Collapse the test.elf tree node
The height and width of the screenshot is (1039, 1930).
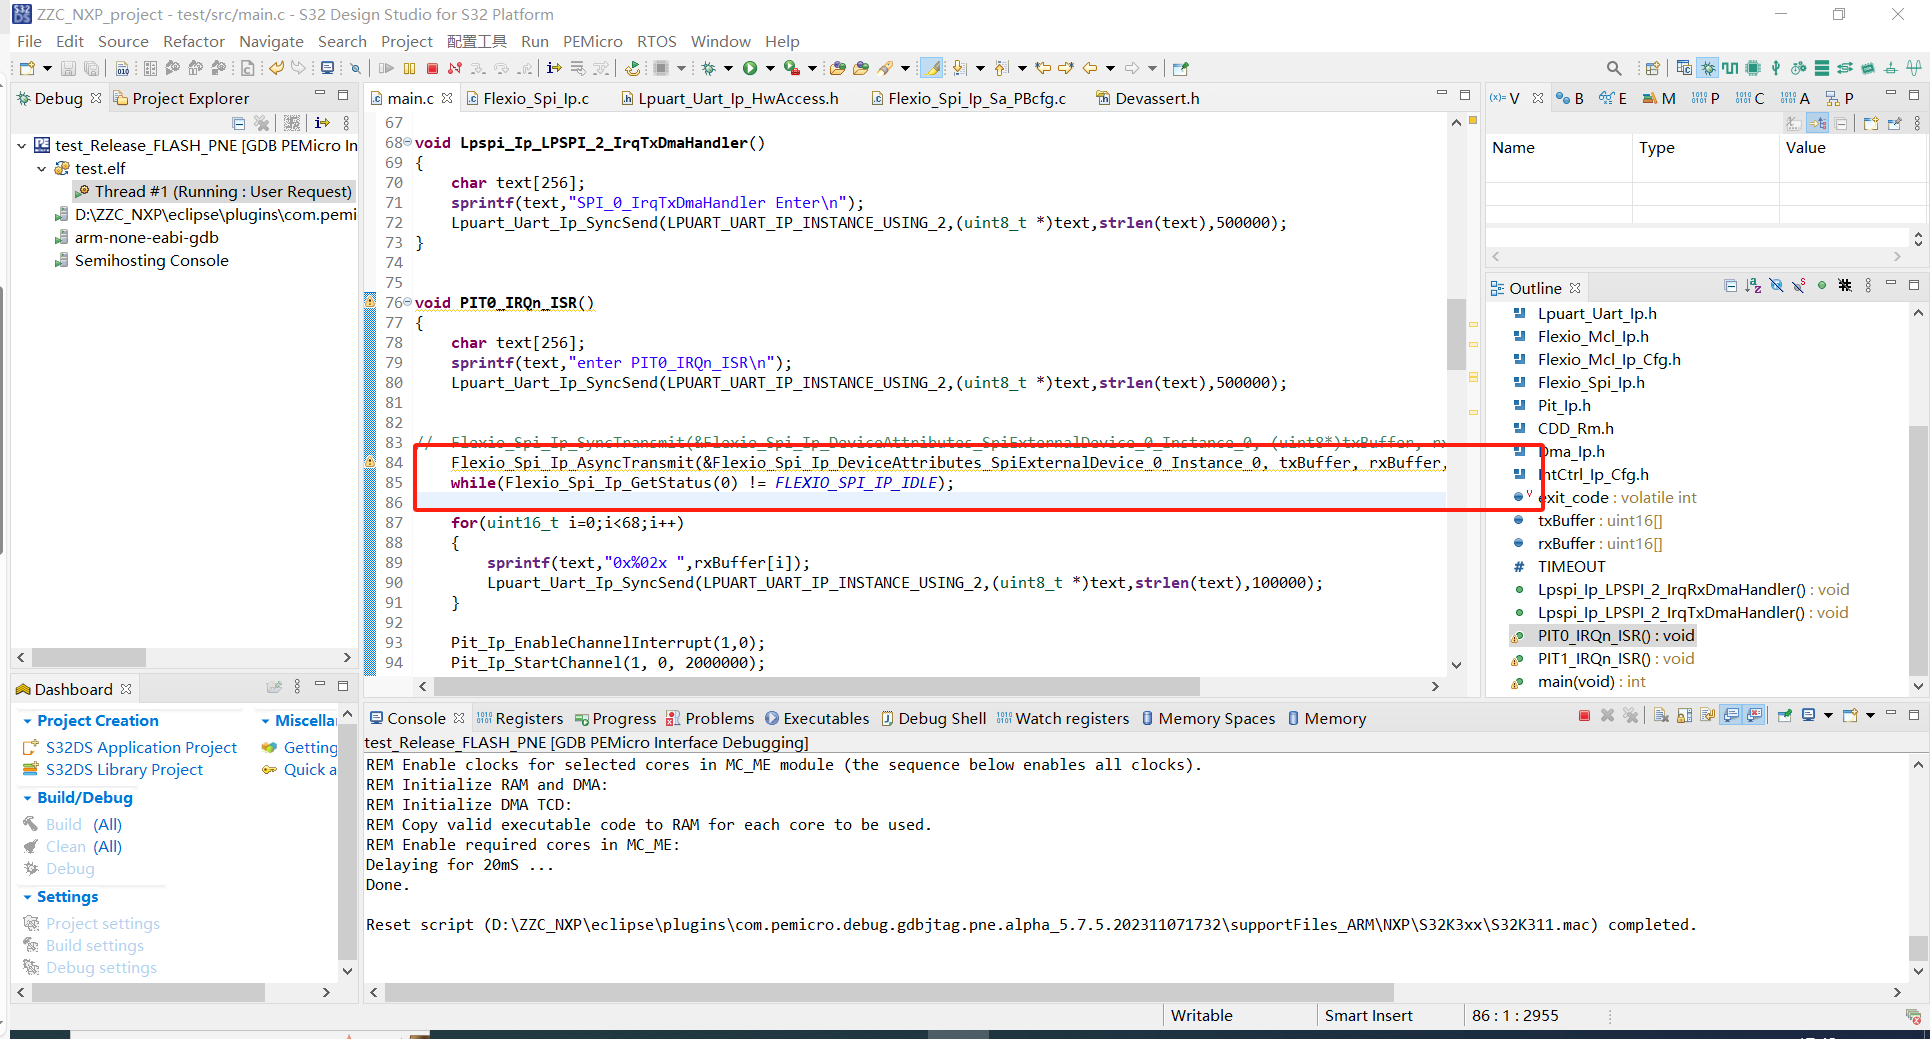[41, 168]
